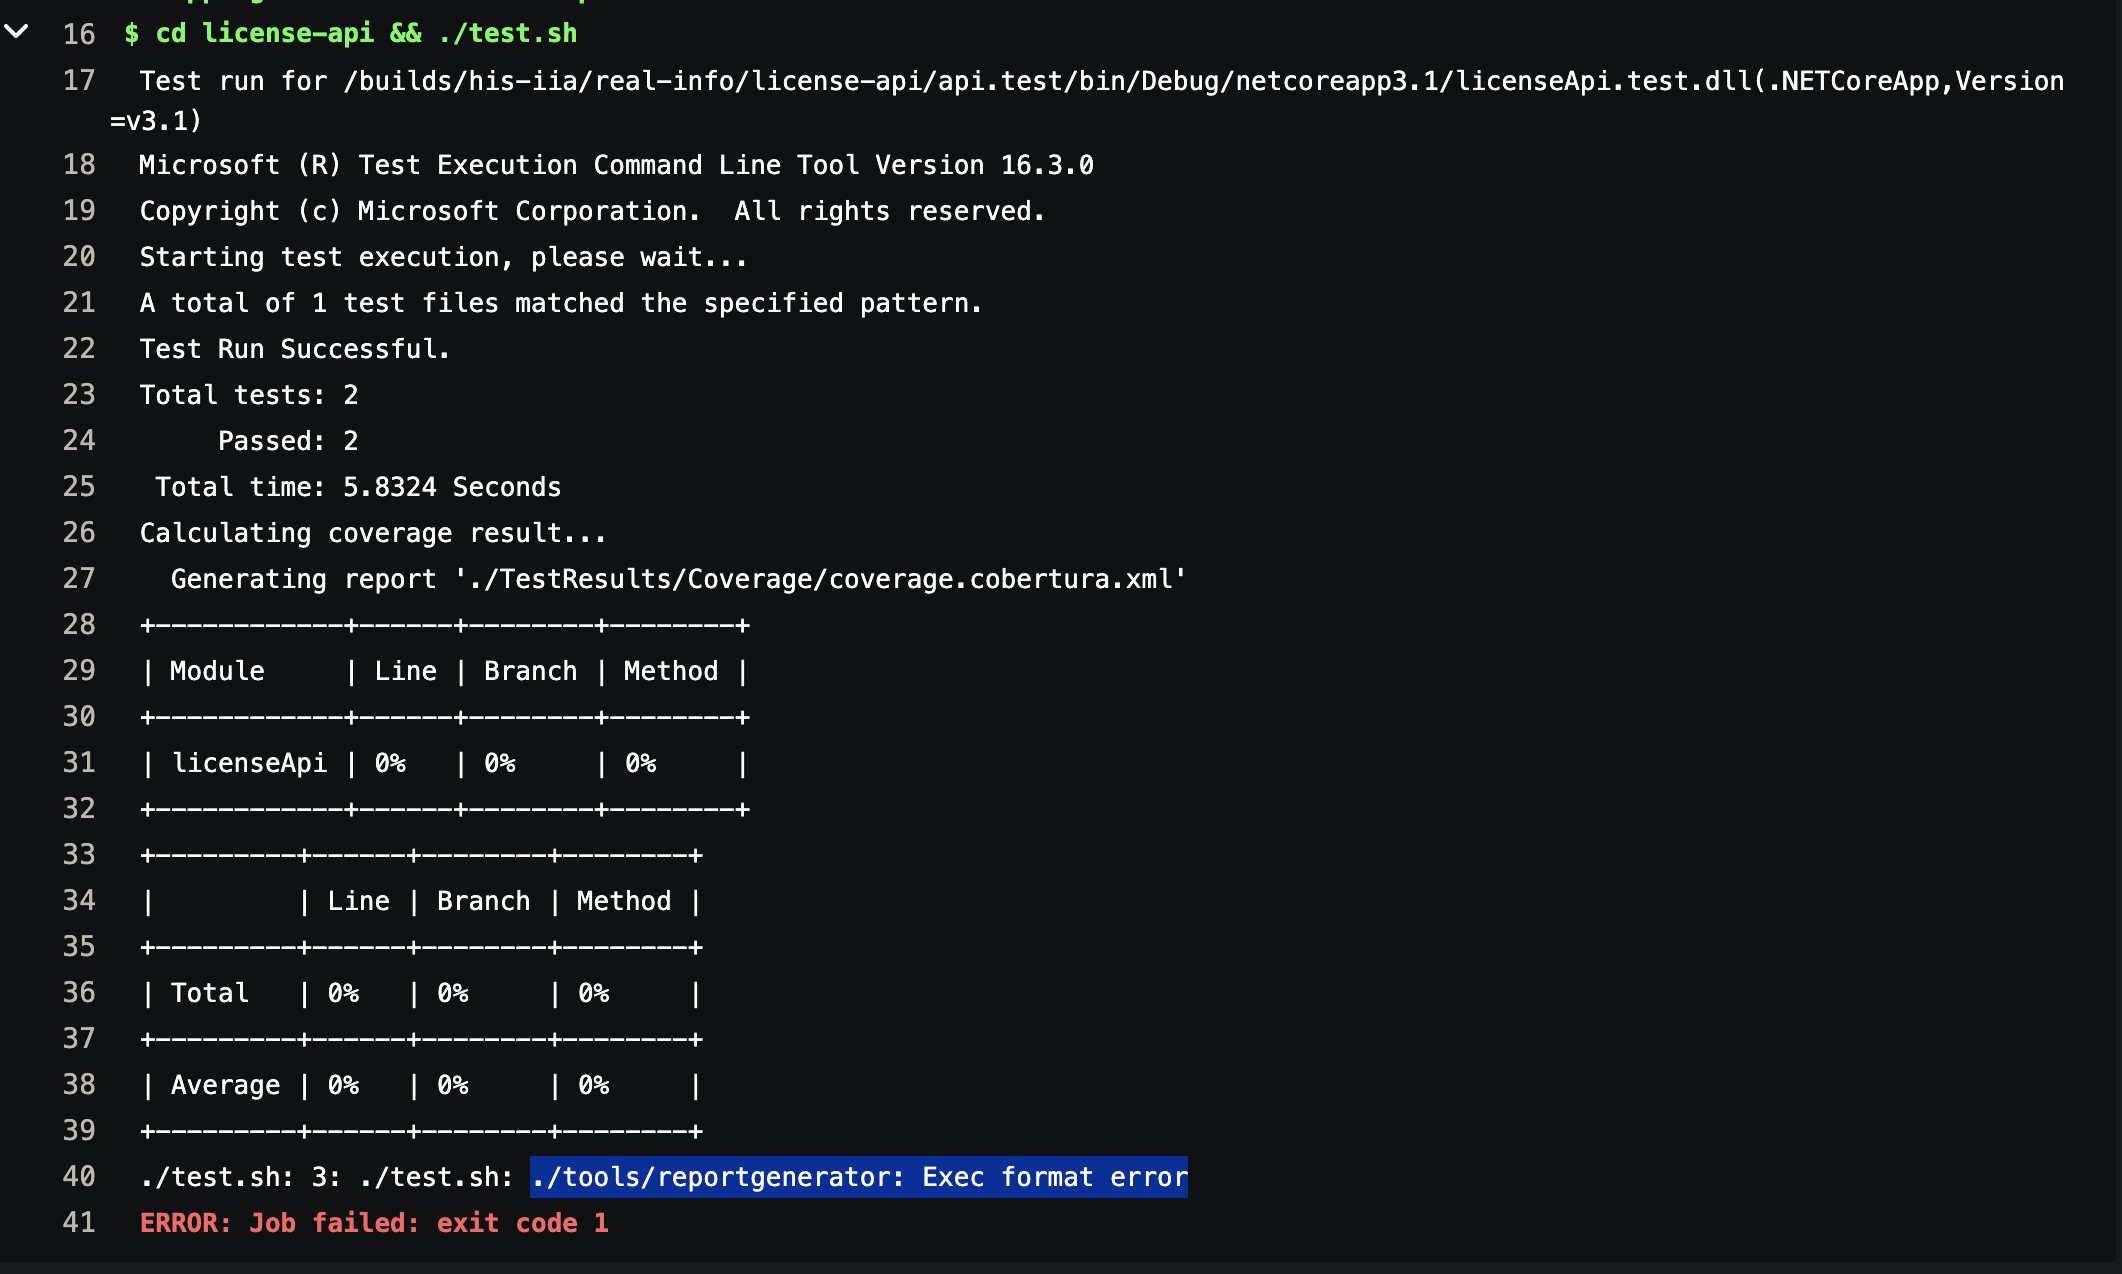Click the highlighted Exec format error text

(x=858, y=1177)
